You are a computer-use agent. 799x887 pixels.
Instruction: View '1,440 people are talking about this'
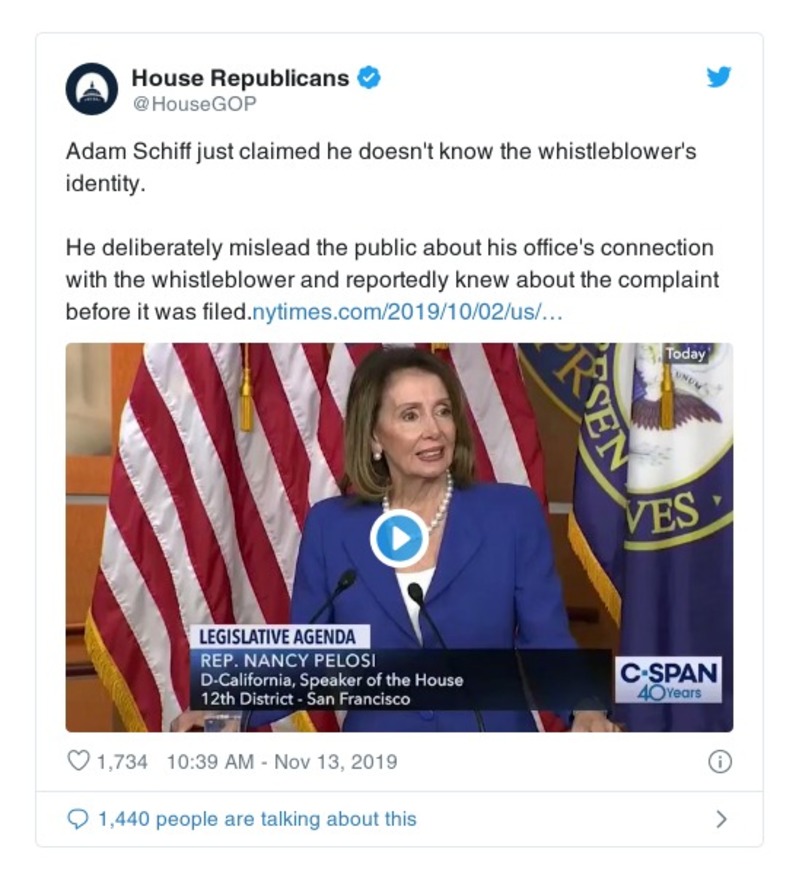point(257,819)
